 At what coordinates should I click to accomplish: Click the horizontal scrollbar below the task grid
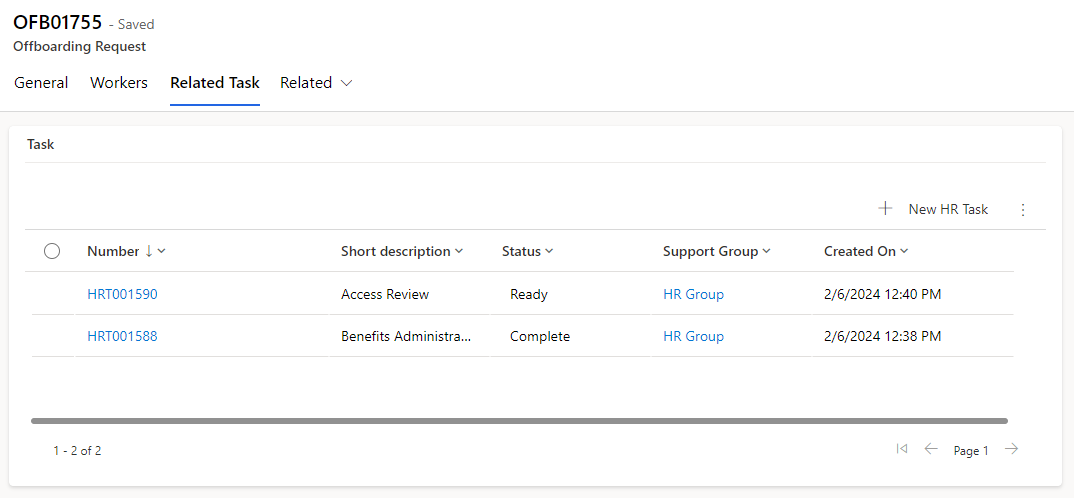[519, 421]
